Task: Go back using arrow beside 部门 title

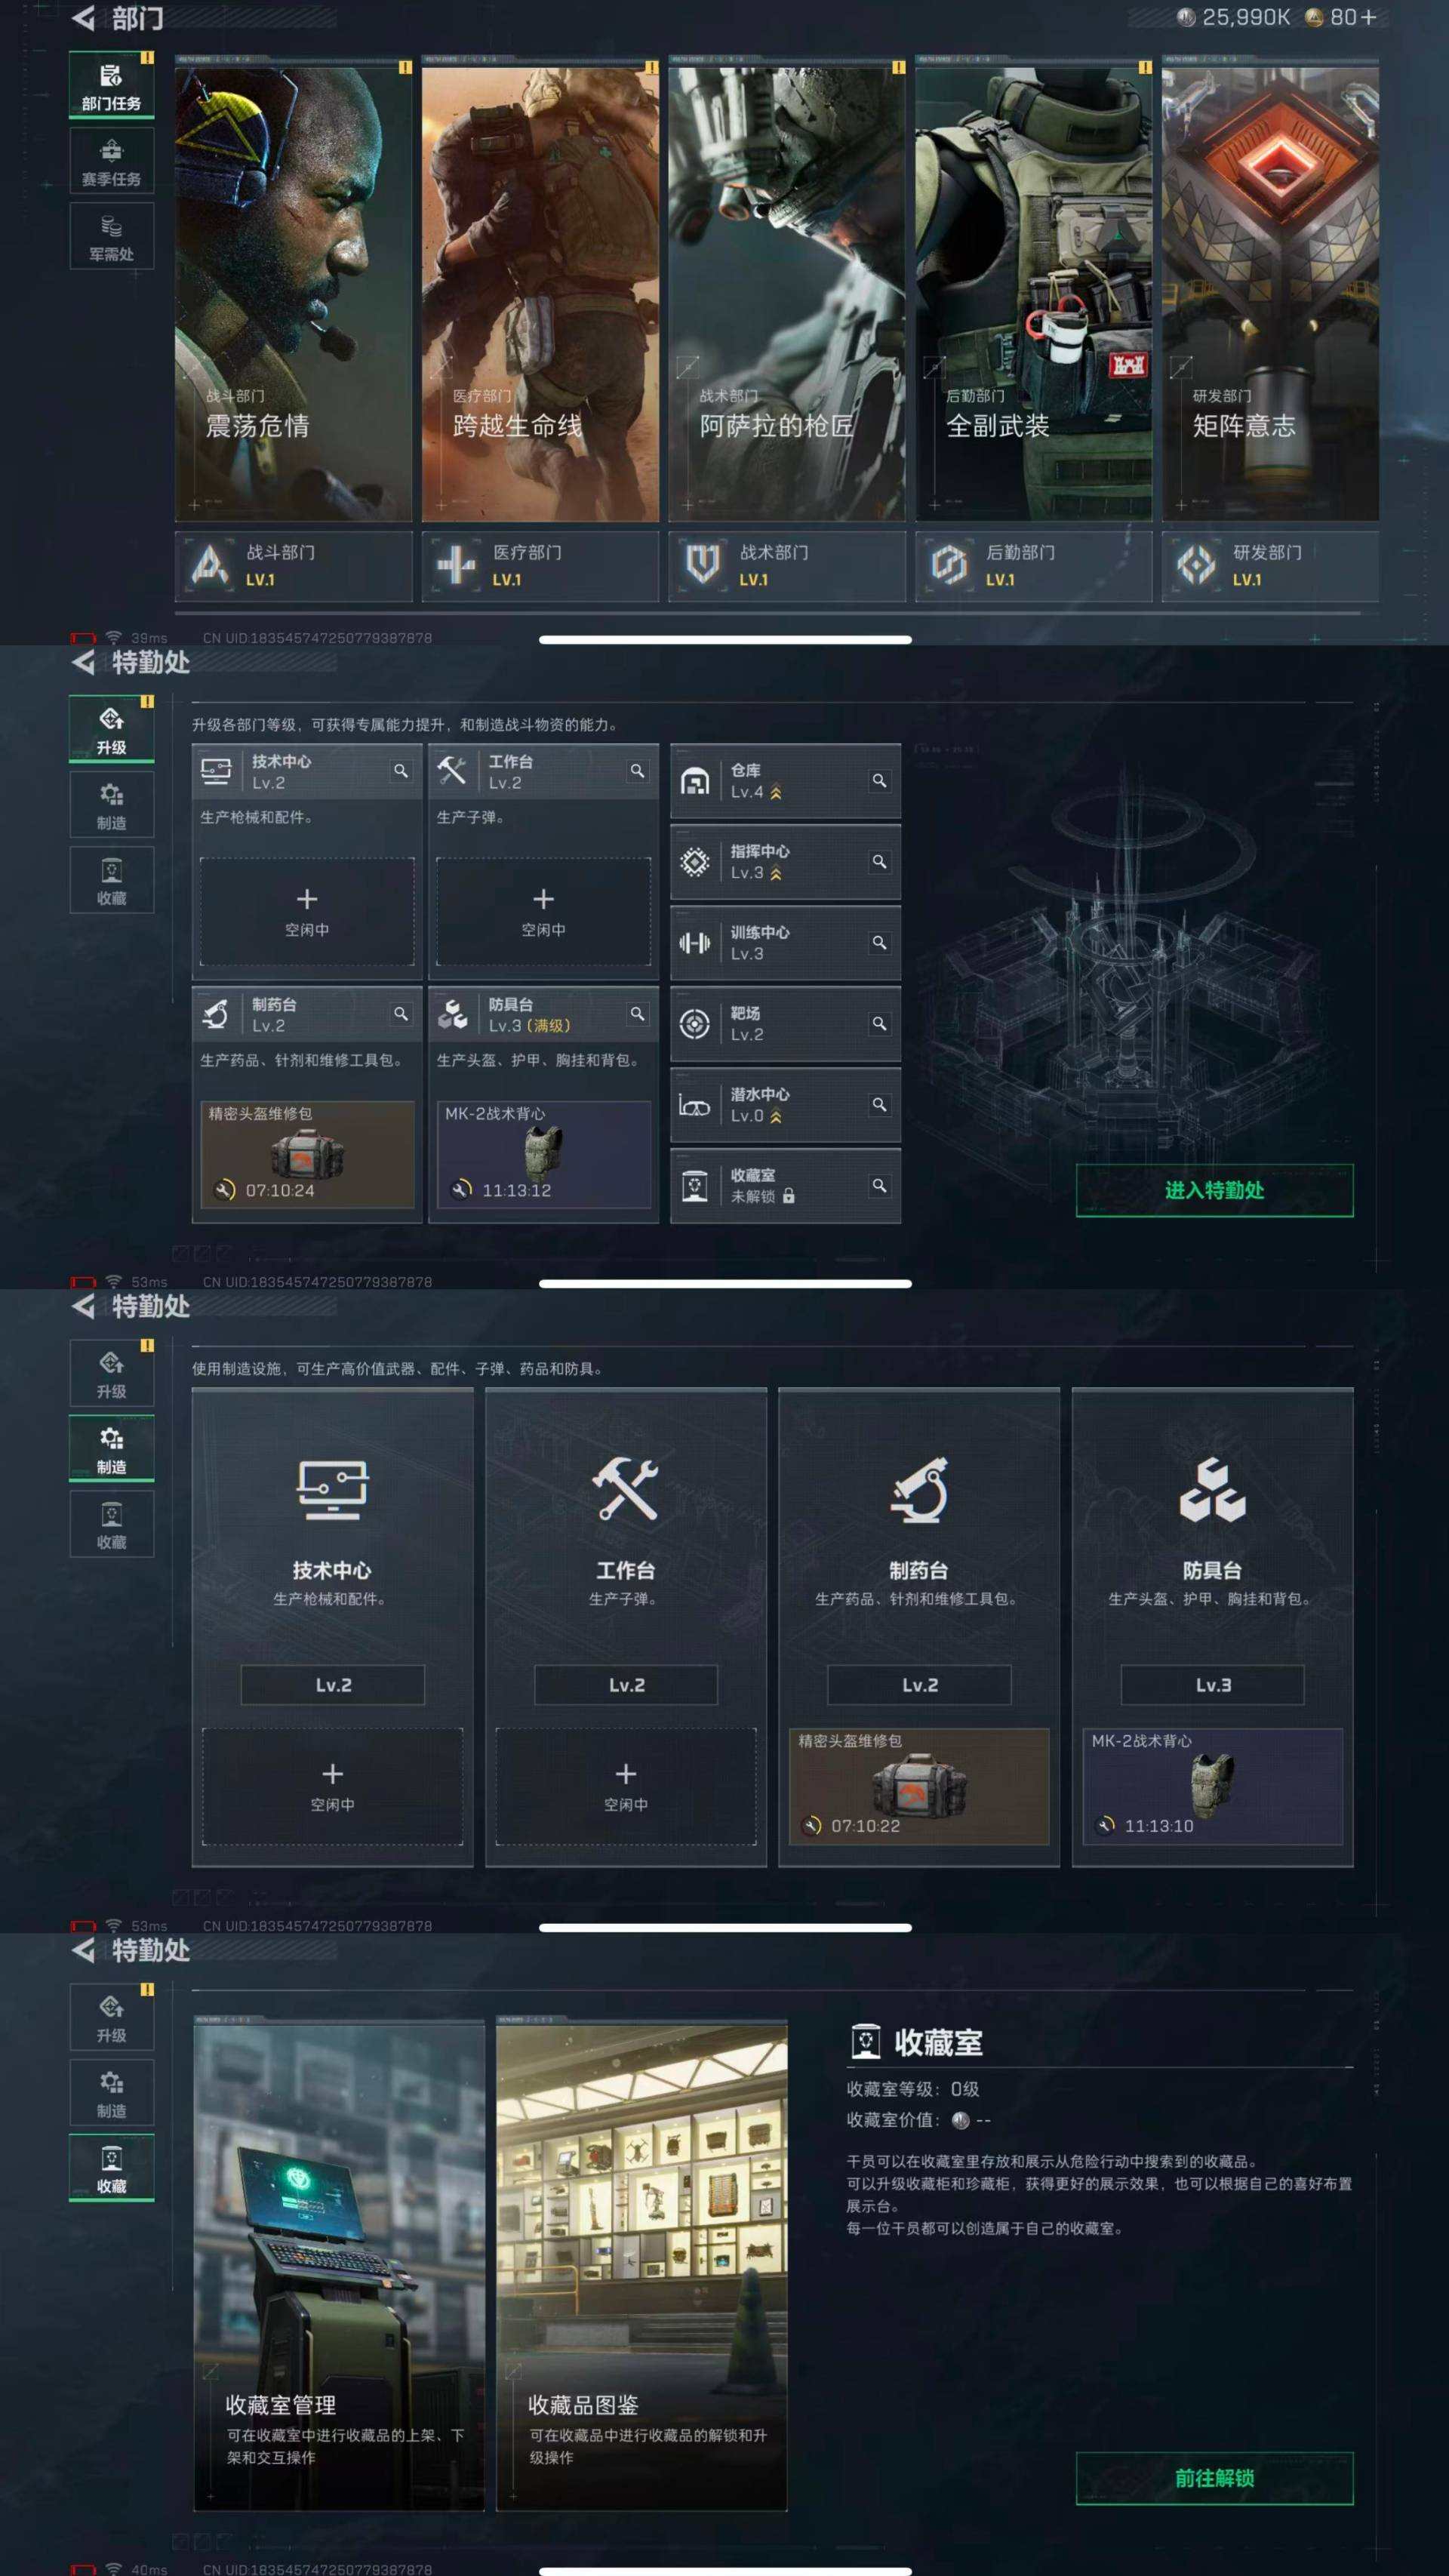Action: [84, 18]
